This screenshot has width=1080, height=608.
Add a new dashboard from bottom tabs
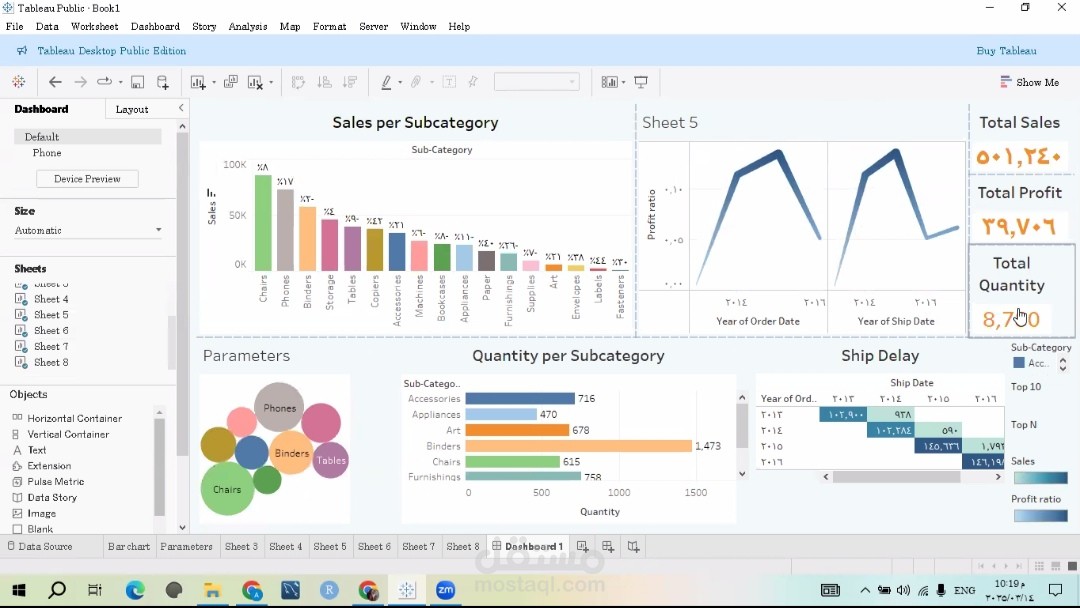coord(608,546)
